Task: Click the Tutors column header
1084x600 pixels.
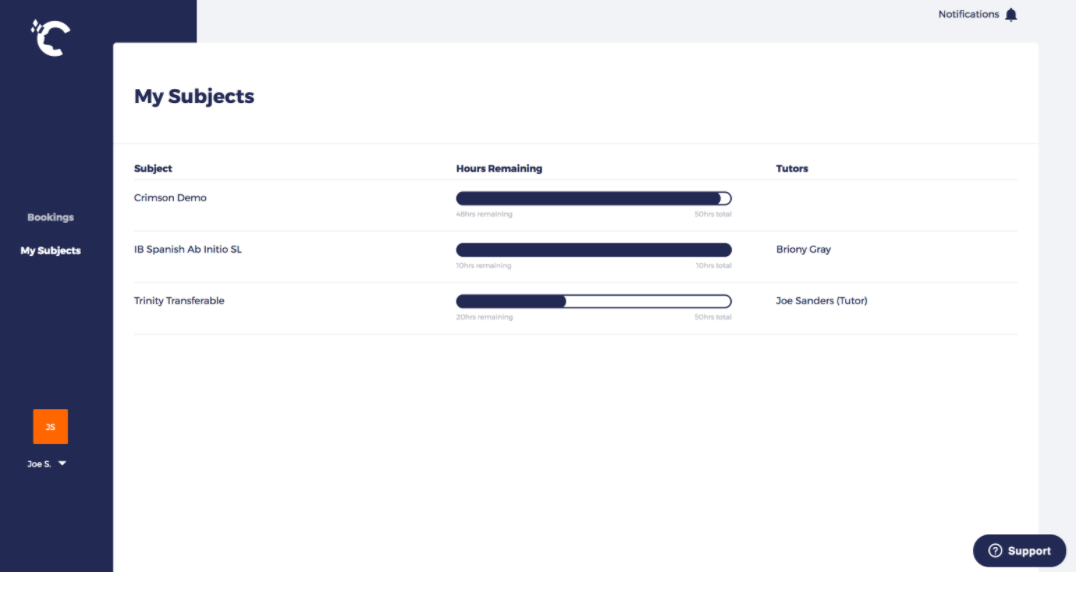Action: click(792, 169)
